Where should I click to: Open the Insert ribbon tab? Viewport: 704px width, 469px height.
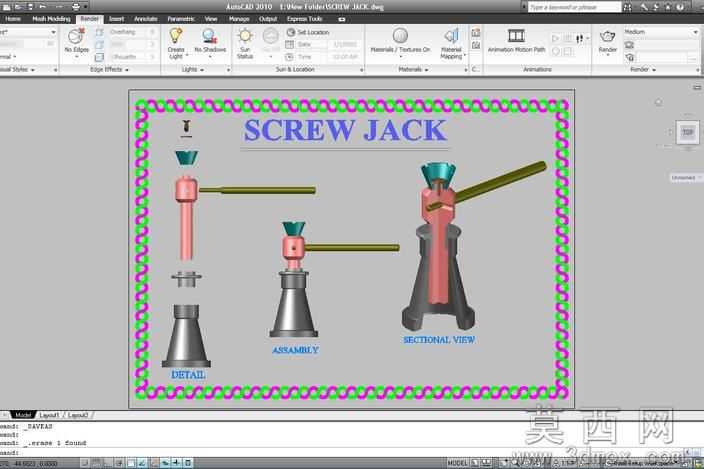coord(116,19)
